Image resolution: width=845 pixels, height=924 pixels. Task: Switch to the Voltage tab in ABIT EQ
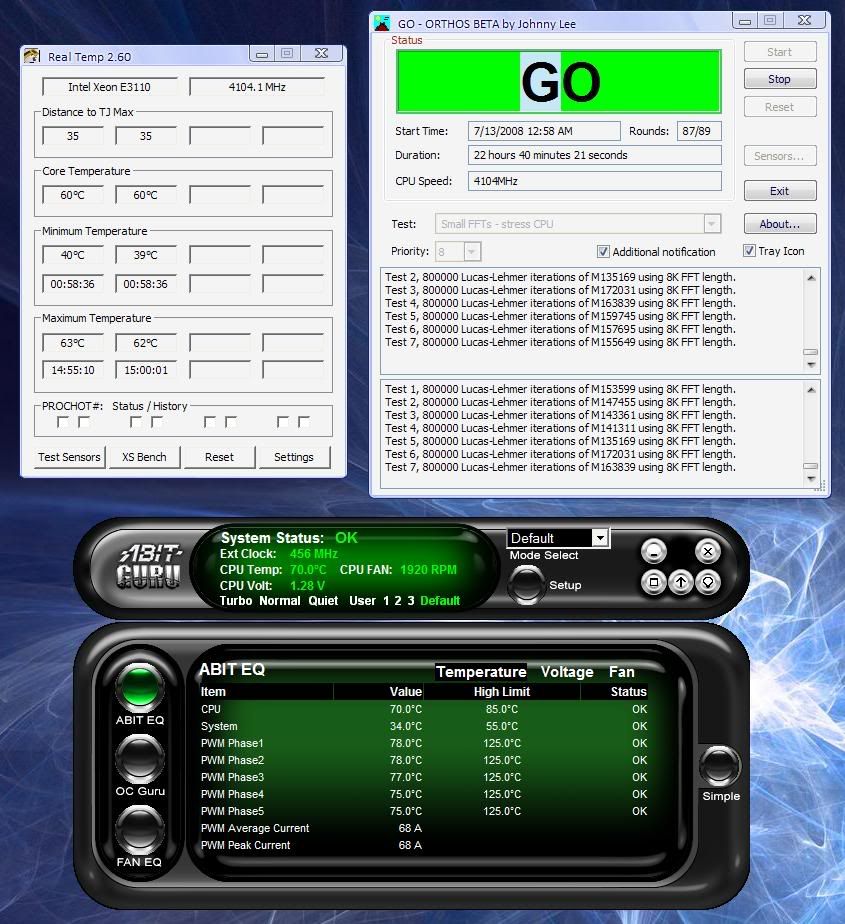[x=567, y=672]
